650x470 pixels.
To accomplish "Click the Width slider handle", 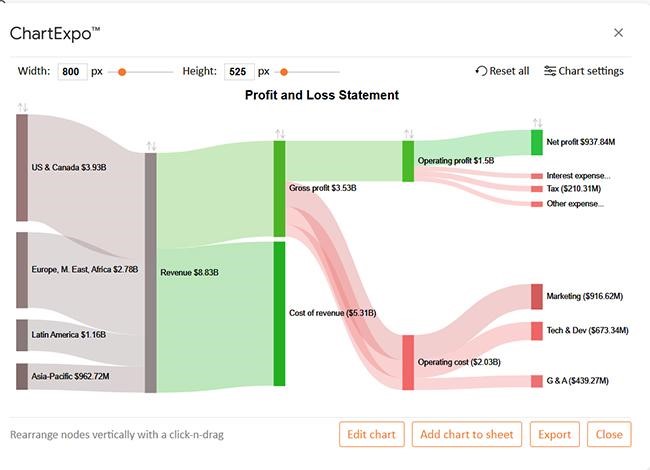I will (122, 72).
